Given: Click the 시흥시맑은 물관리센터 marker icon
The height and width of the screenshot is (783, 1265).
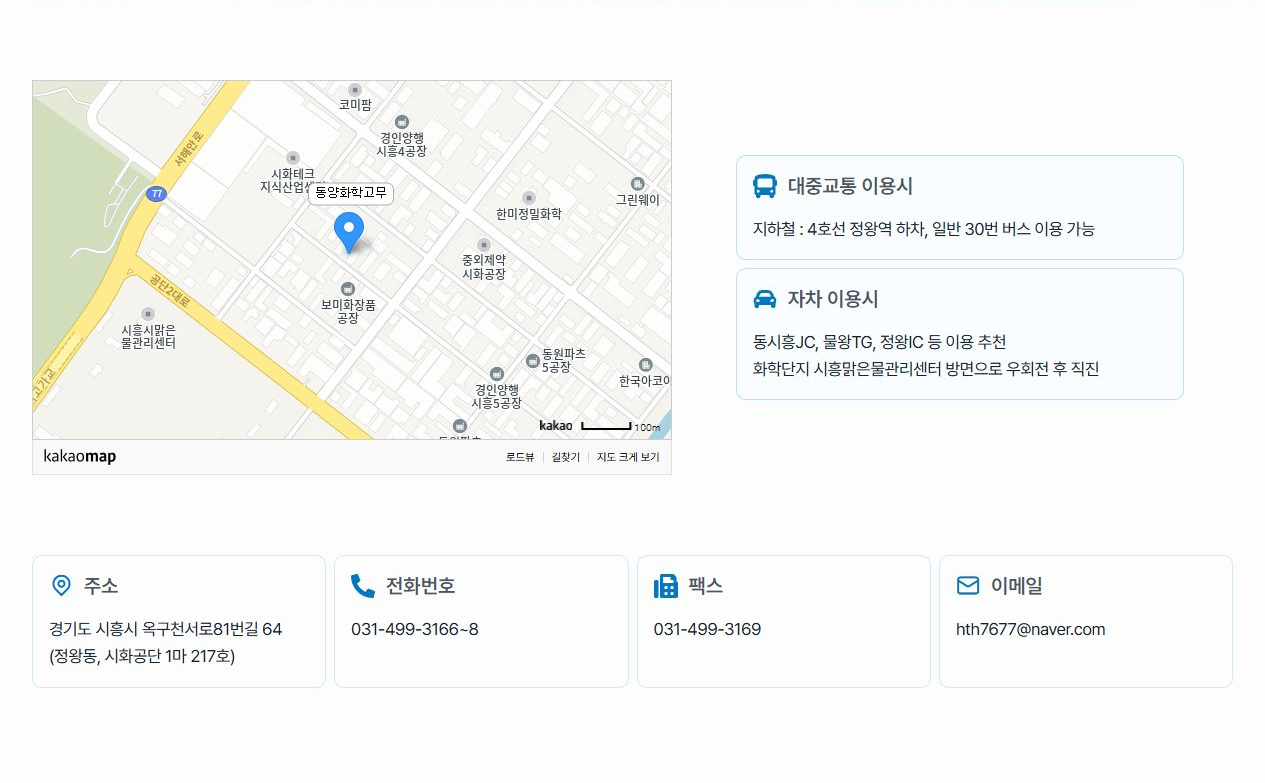Looking at the screenshot, I should [x=148, y=314].
